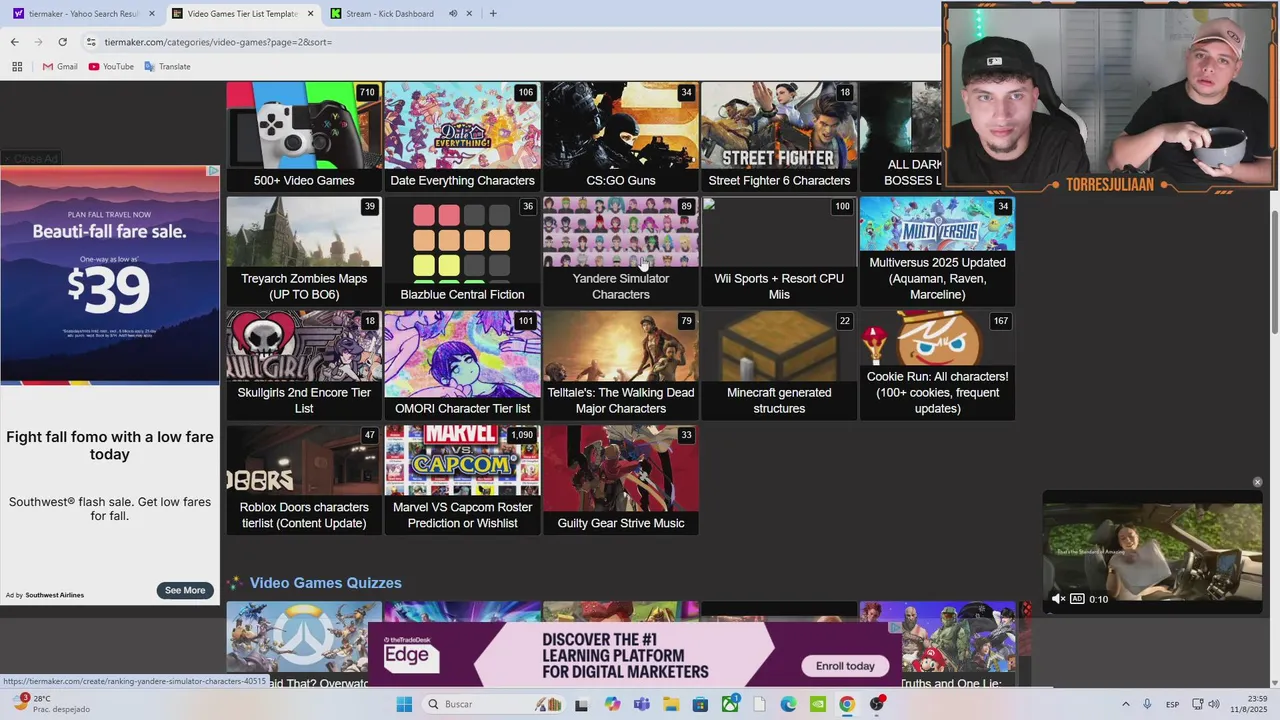Viewport: 1280px width, 720px height.
Task: Click the page vertical scrollbar thumb
Action: point(1274,273)
